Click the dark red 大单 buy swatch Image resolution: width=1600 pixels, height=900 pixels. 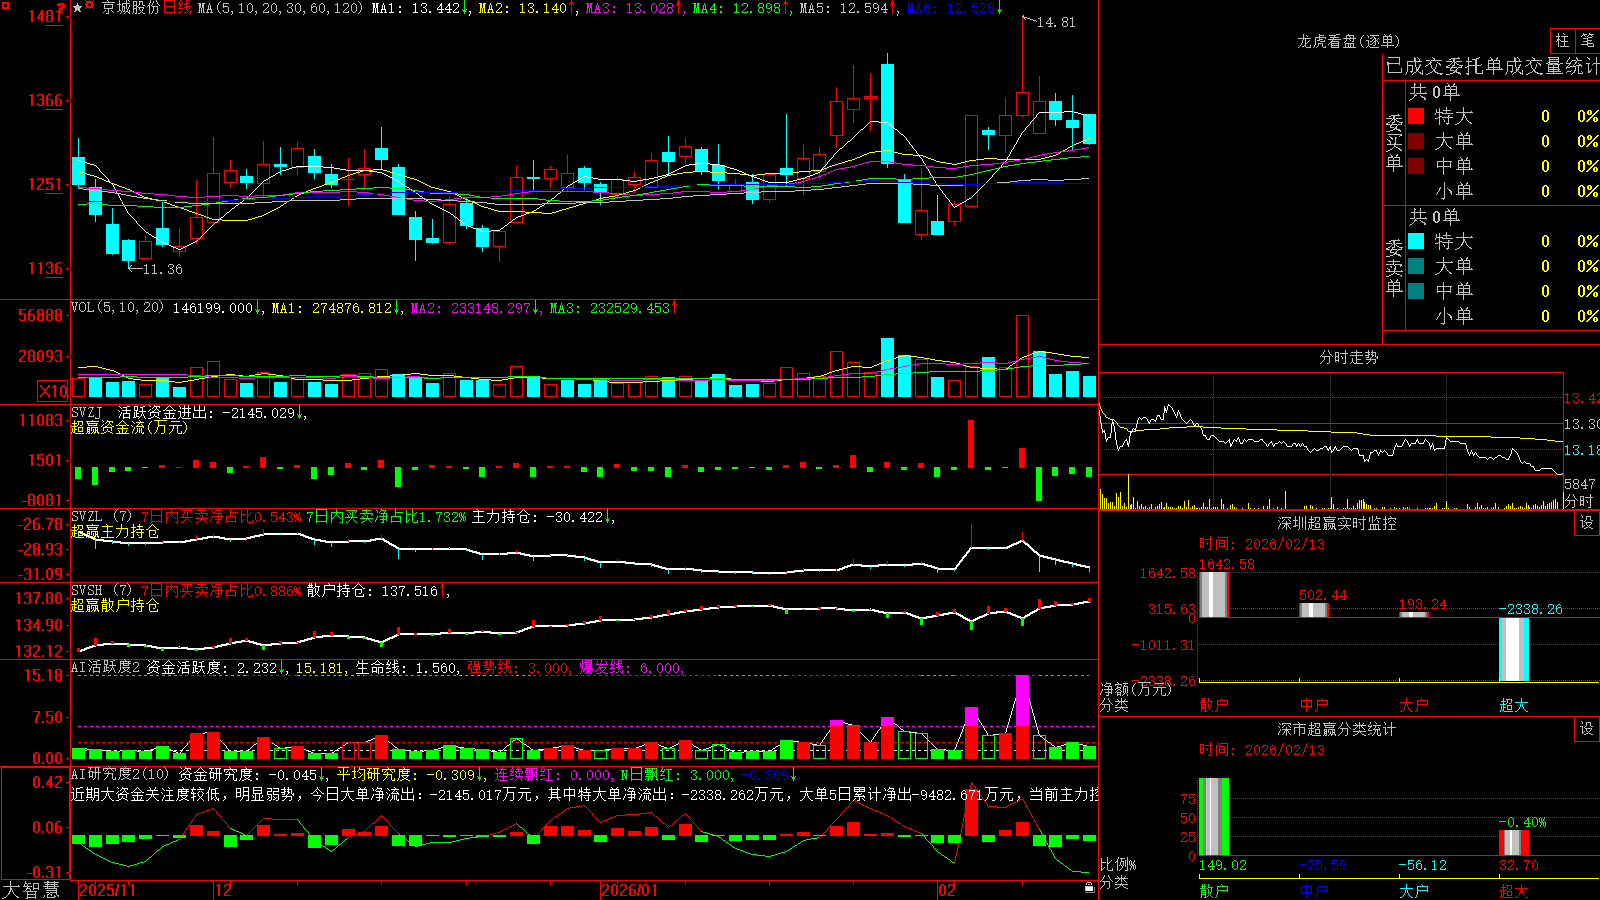[1416, 141]
